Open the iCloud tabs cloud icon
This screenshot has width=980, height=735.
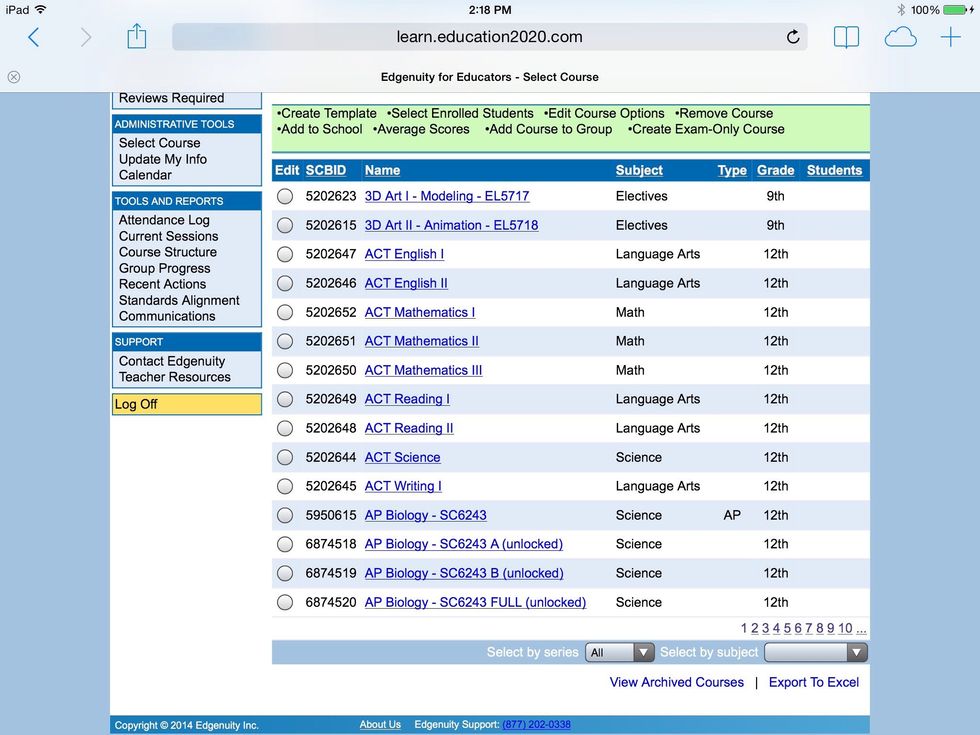[900, 37]
